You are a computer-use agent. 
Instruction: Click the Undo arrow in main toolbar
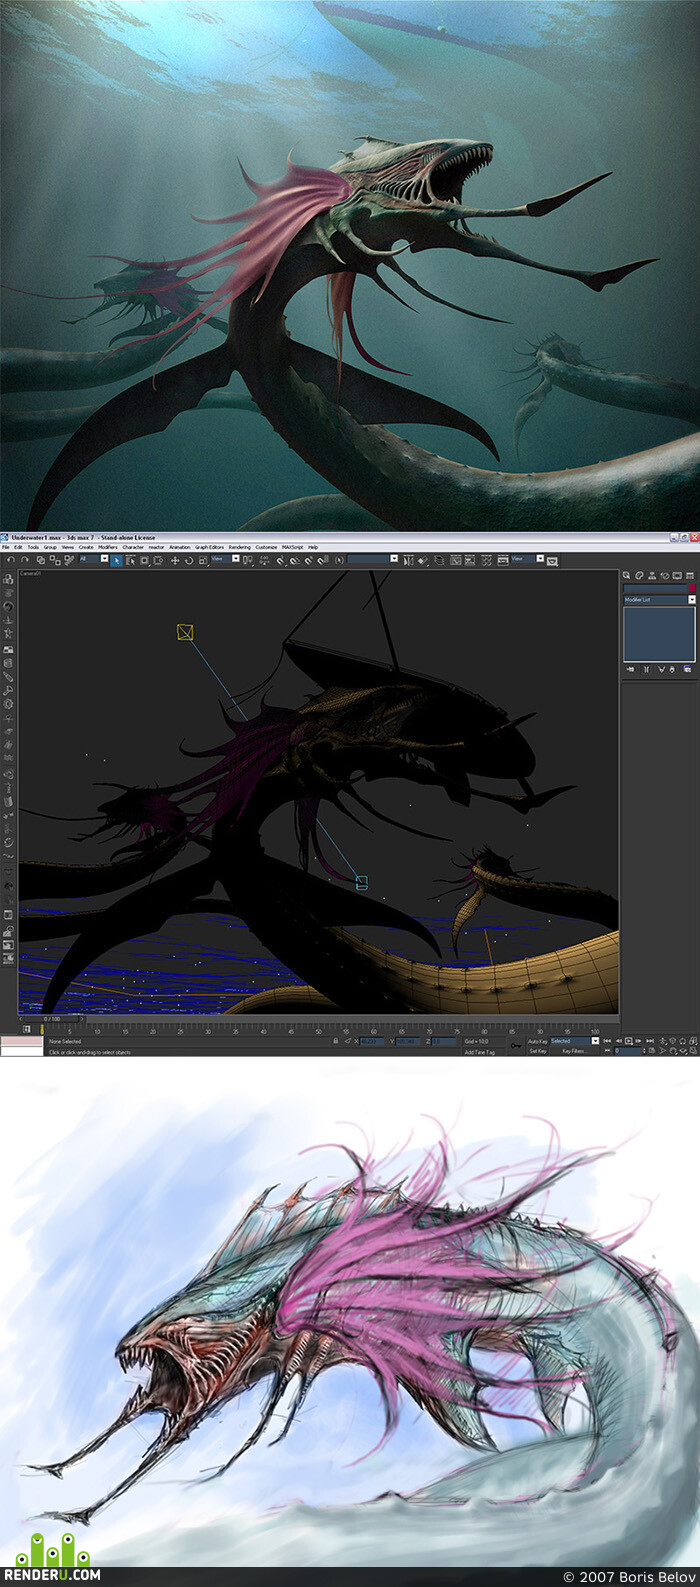[10, 560]
